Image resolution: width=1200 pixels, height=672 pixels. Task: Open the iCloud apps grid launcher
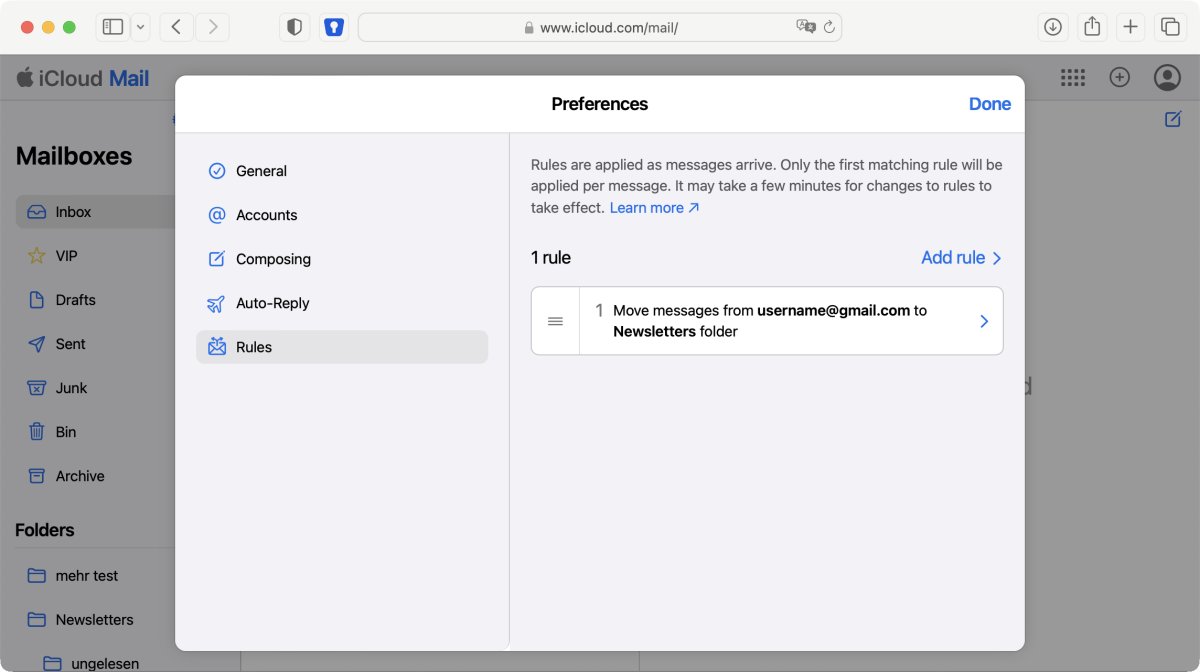(1073, 78)
